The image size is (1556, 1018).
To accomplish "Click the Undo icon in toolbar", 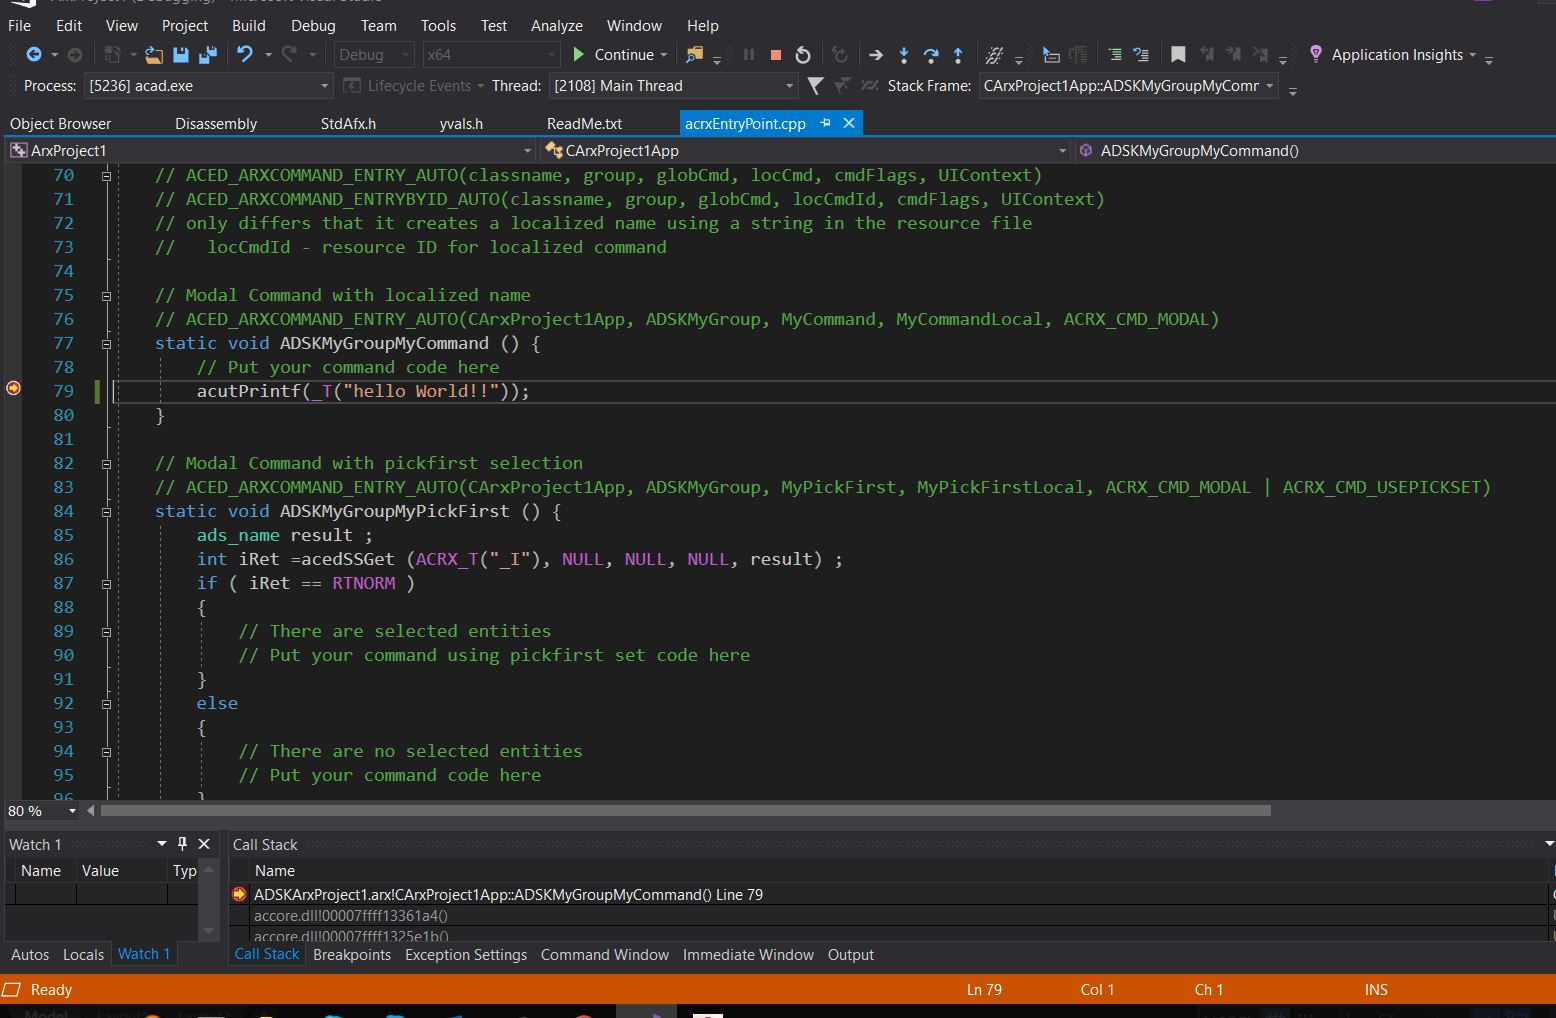I will click(244, 55).
